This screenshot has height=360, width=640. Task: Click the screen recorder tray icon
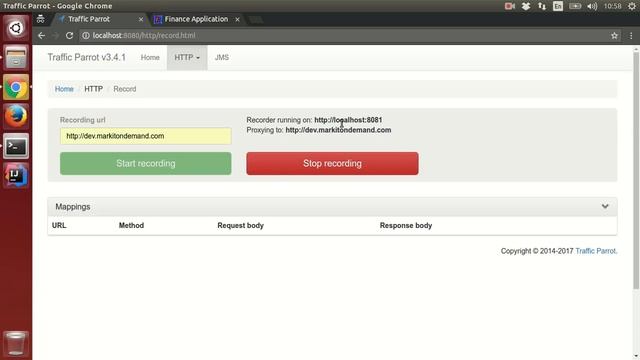(x=509, y=6)
